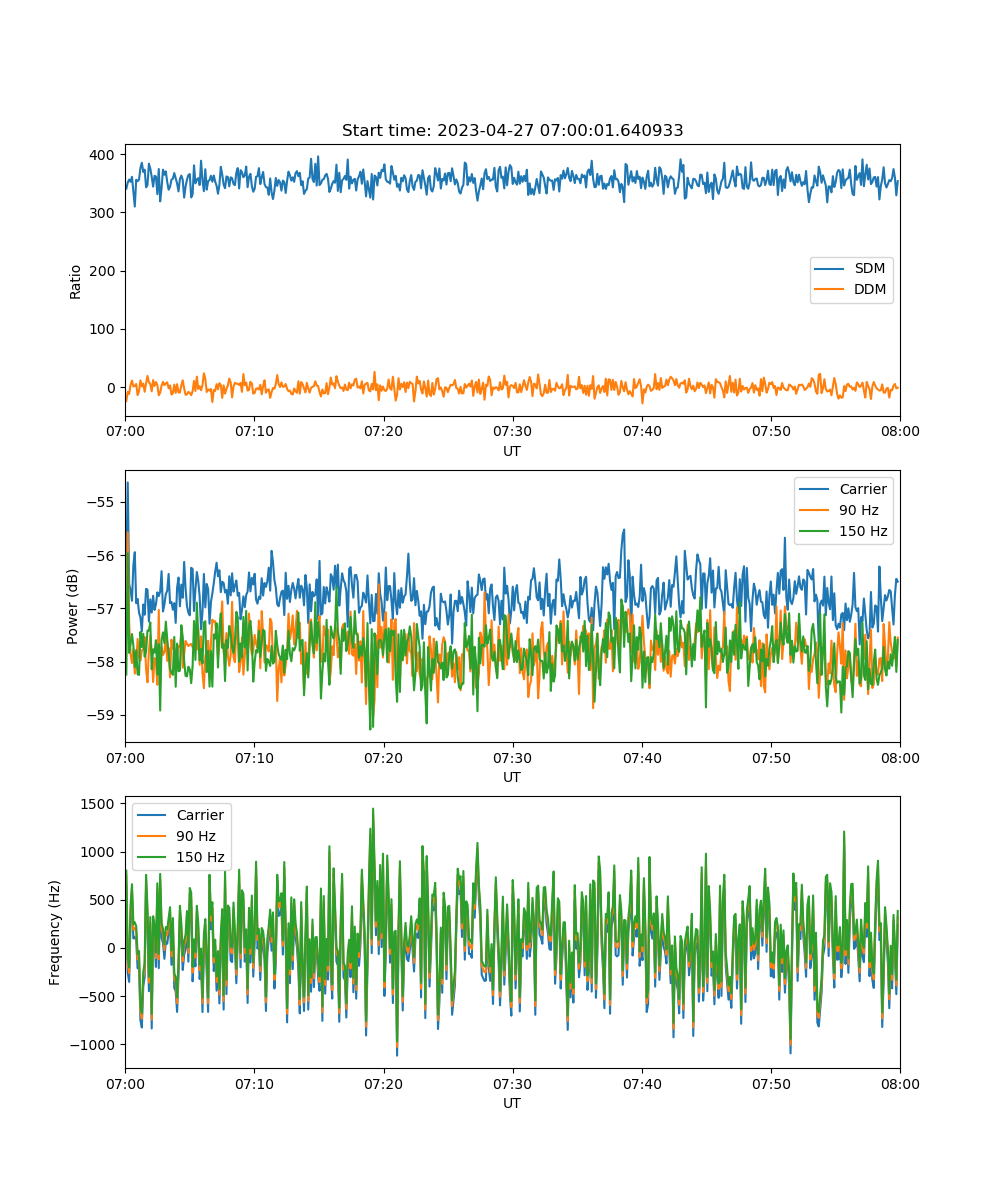Click the "Frequency (Hz)" y-axis label
1000x1200 pixels.
tap(55, 932)
